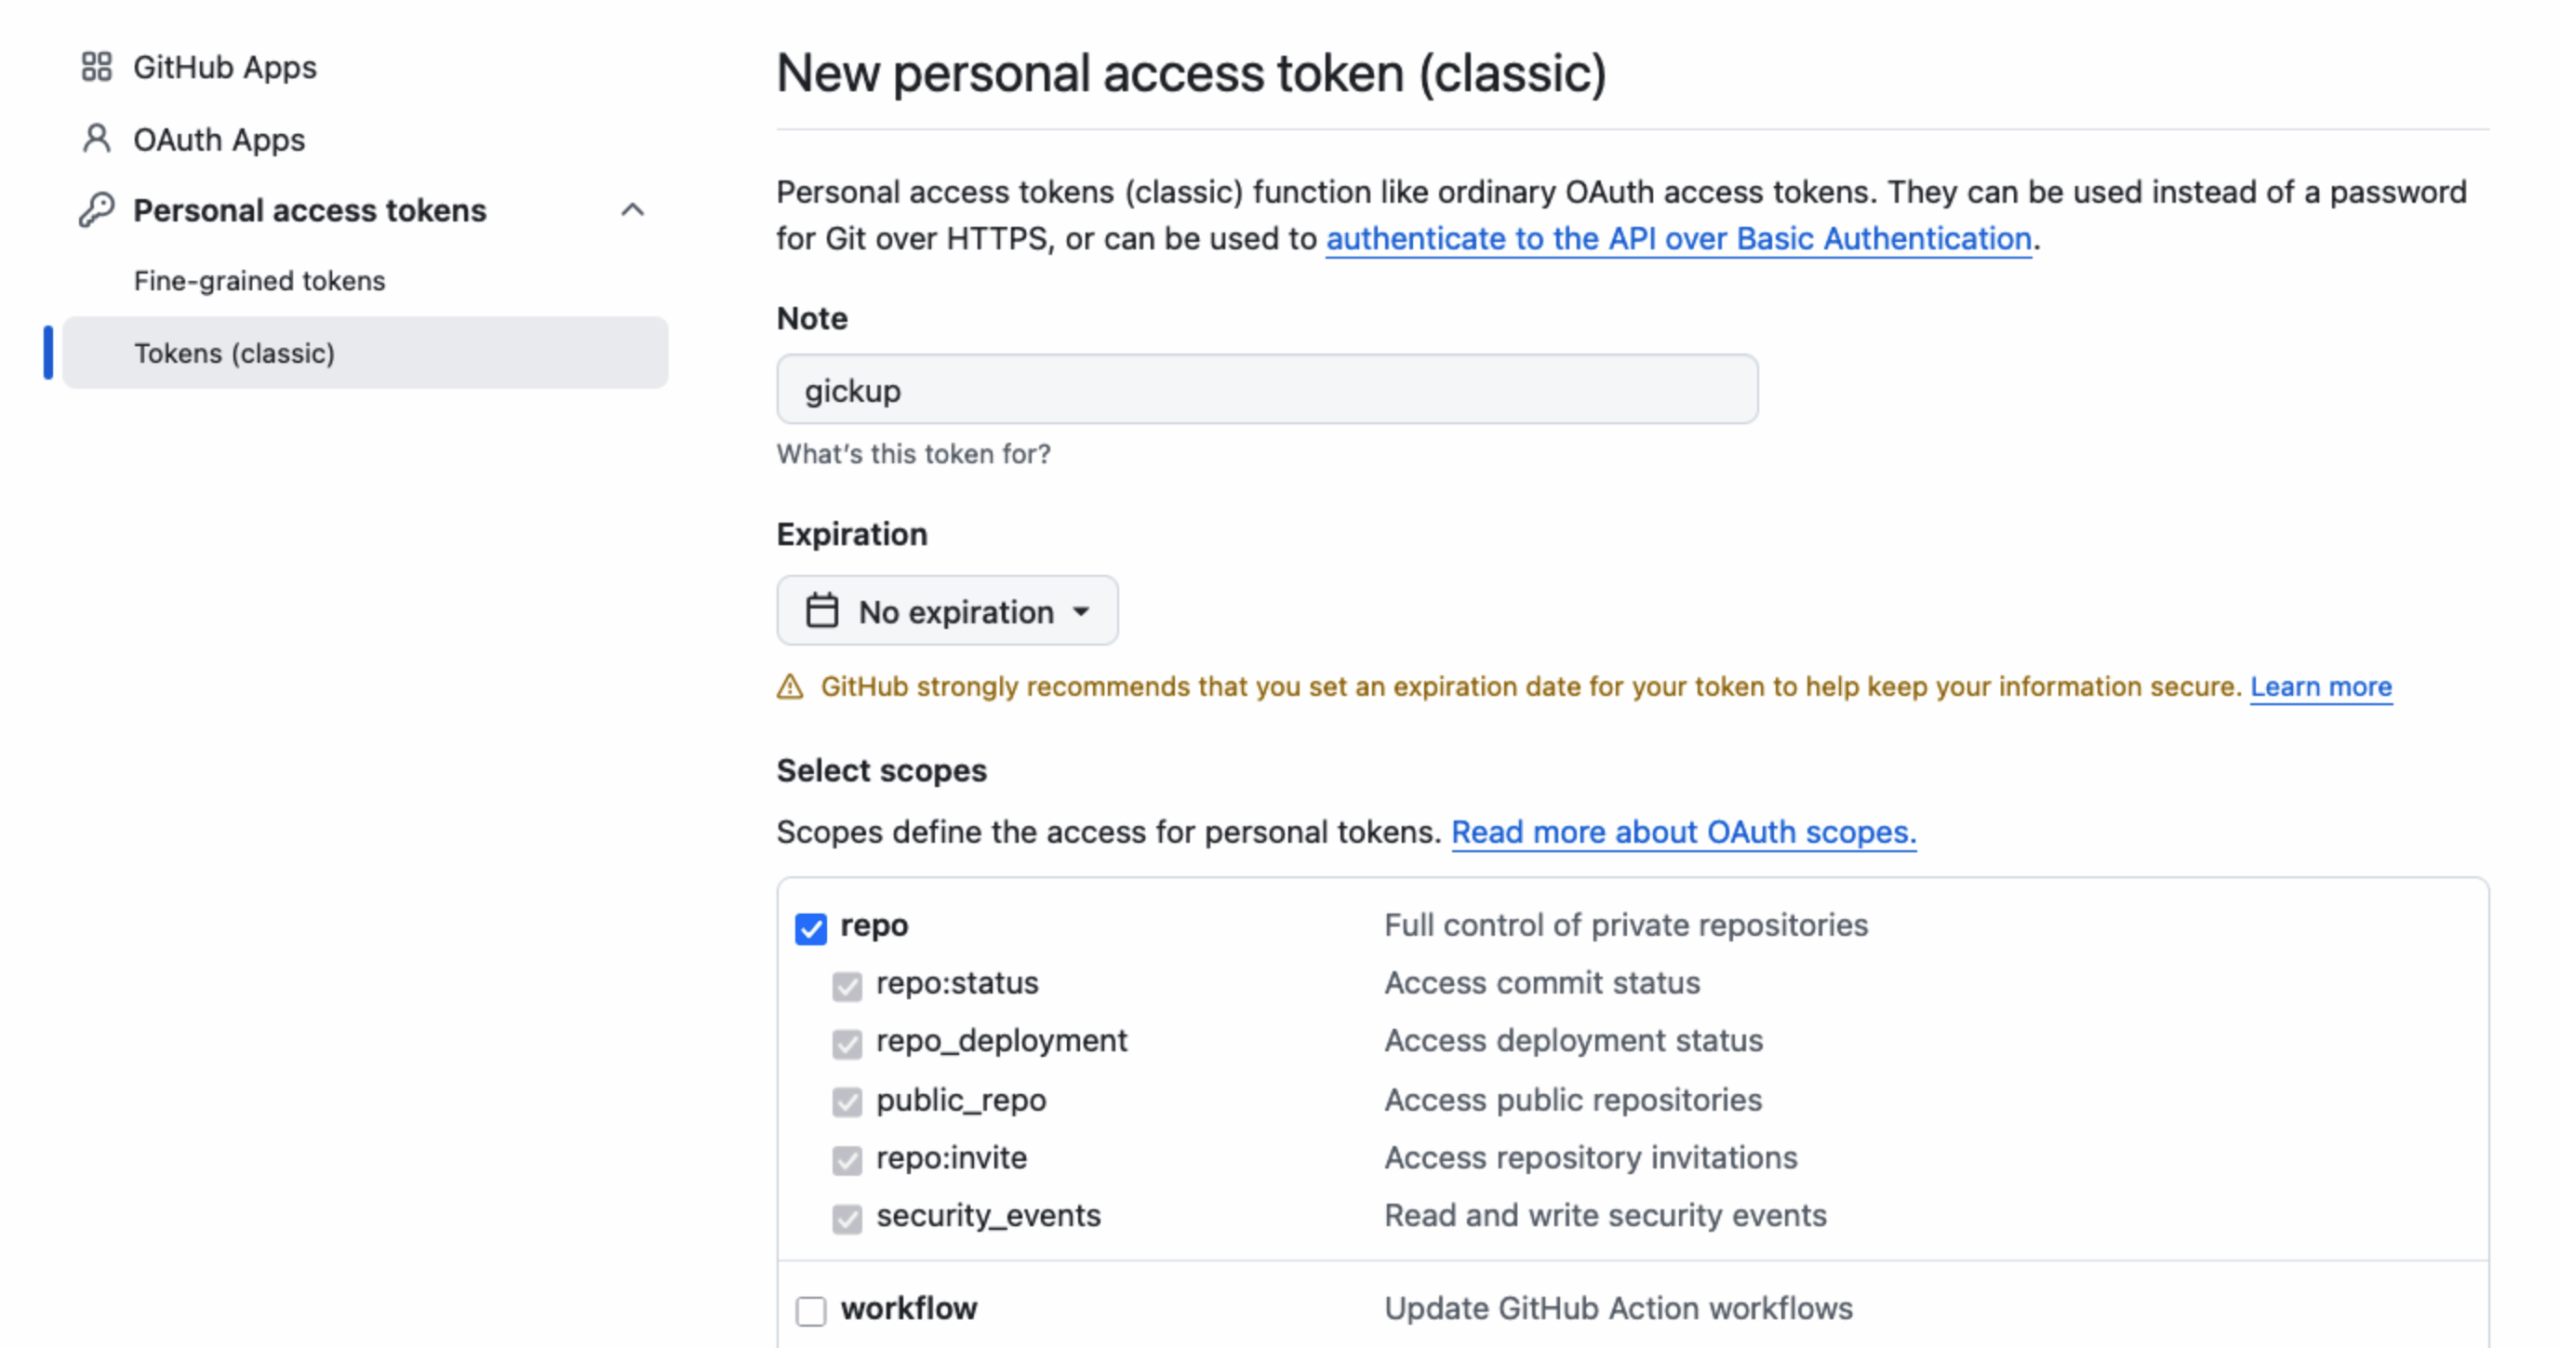Toggle the repo:invite checkbox
2560x1348 pixels.
(847, 1160)
